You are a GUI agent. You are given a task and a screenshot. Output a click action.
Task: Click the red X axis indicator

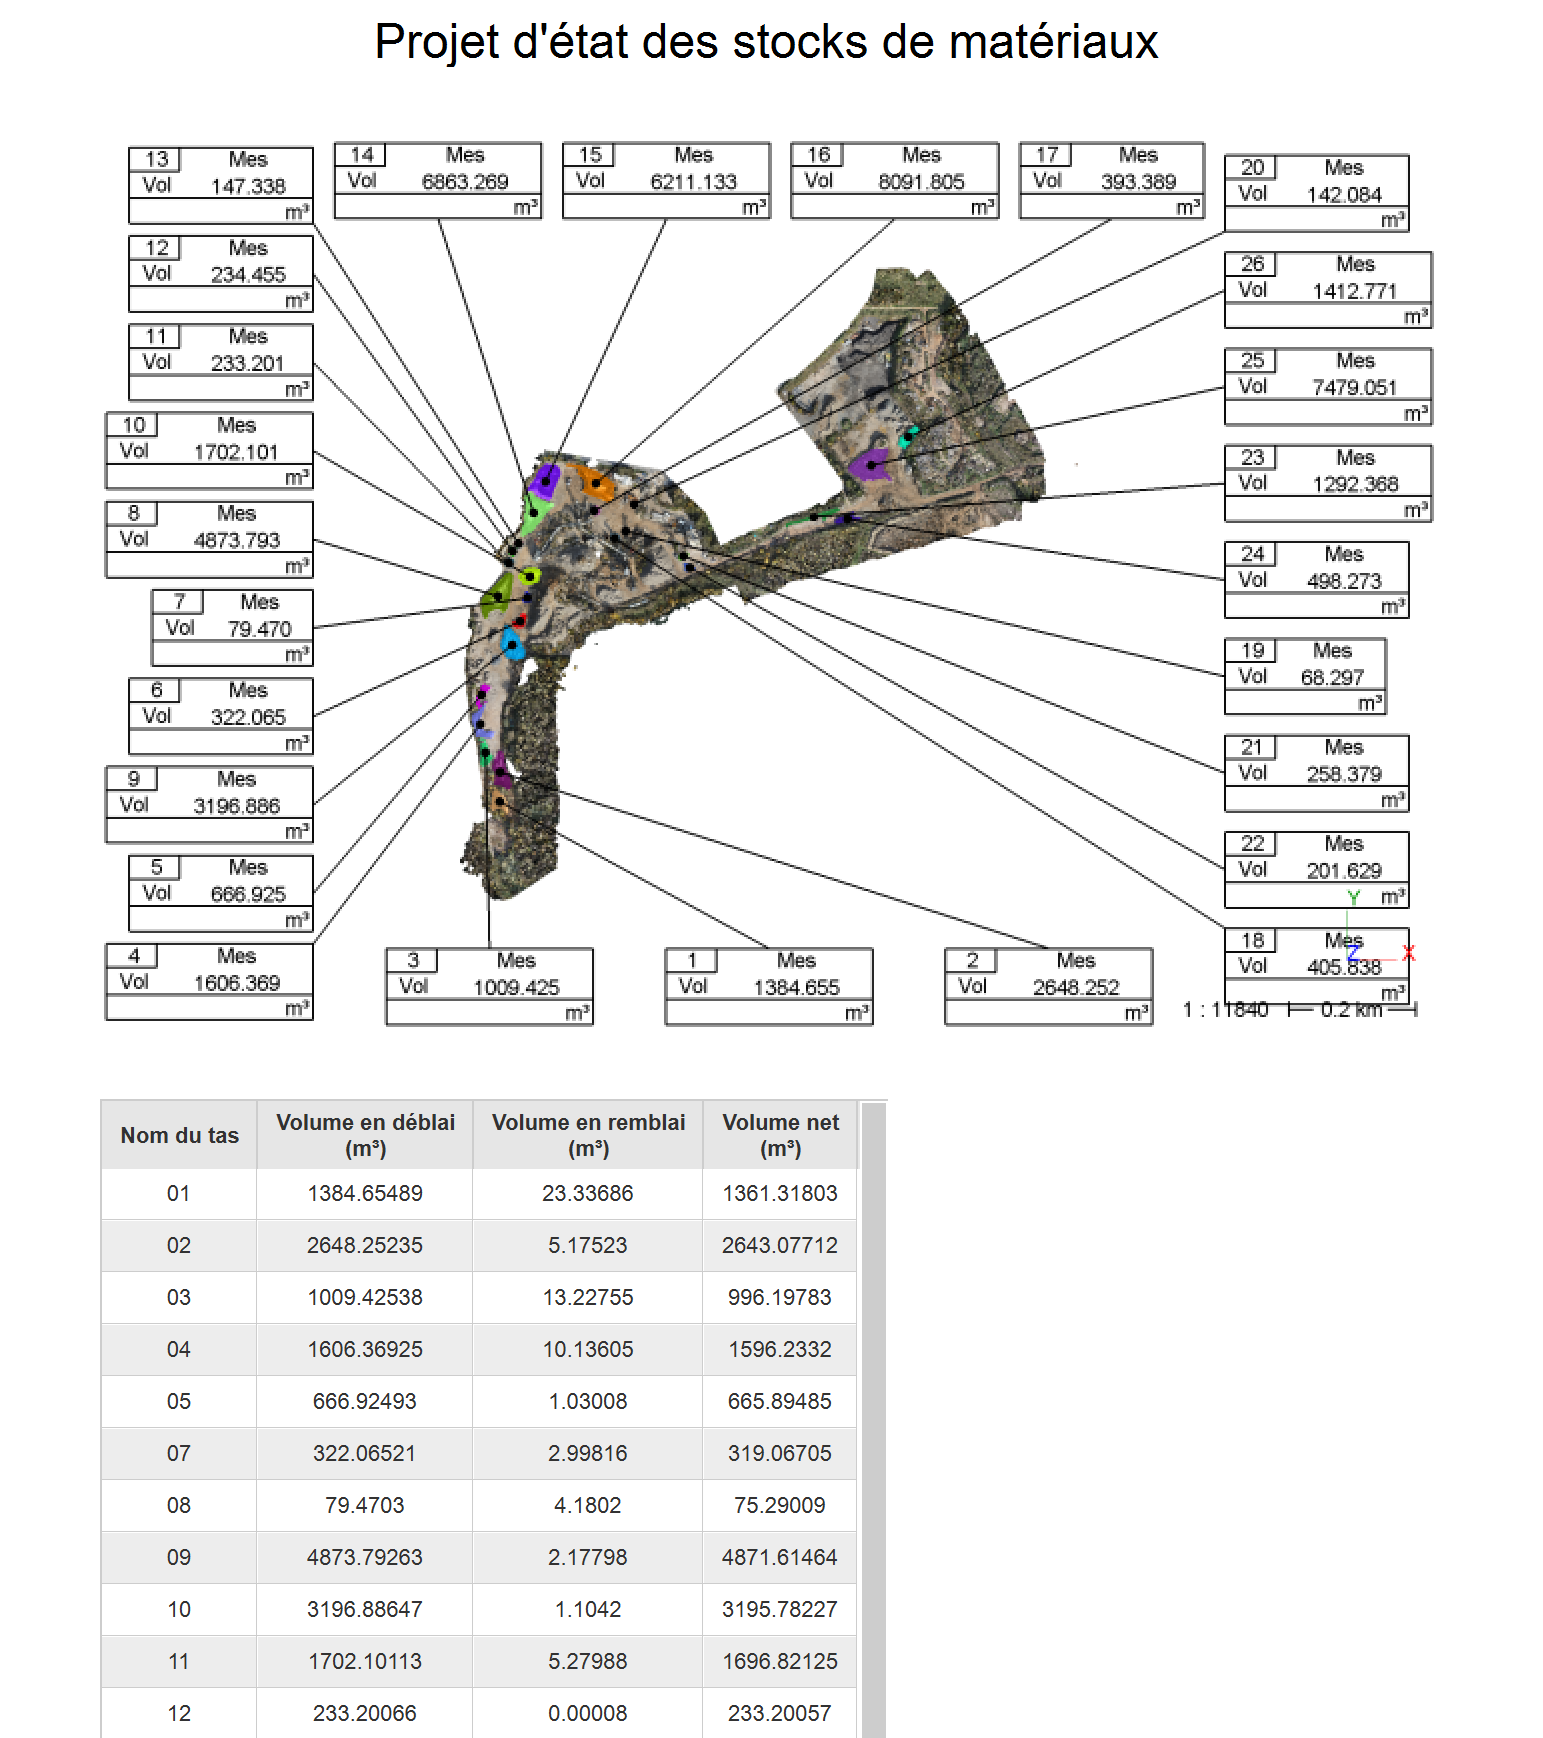(1408, 953)
